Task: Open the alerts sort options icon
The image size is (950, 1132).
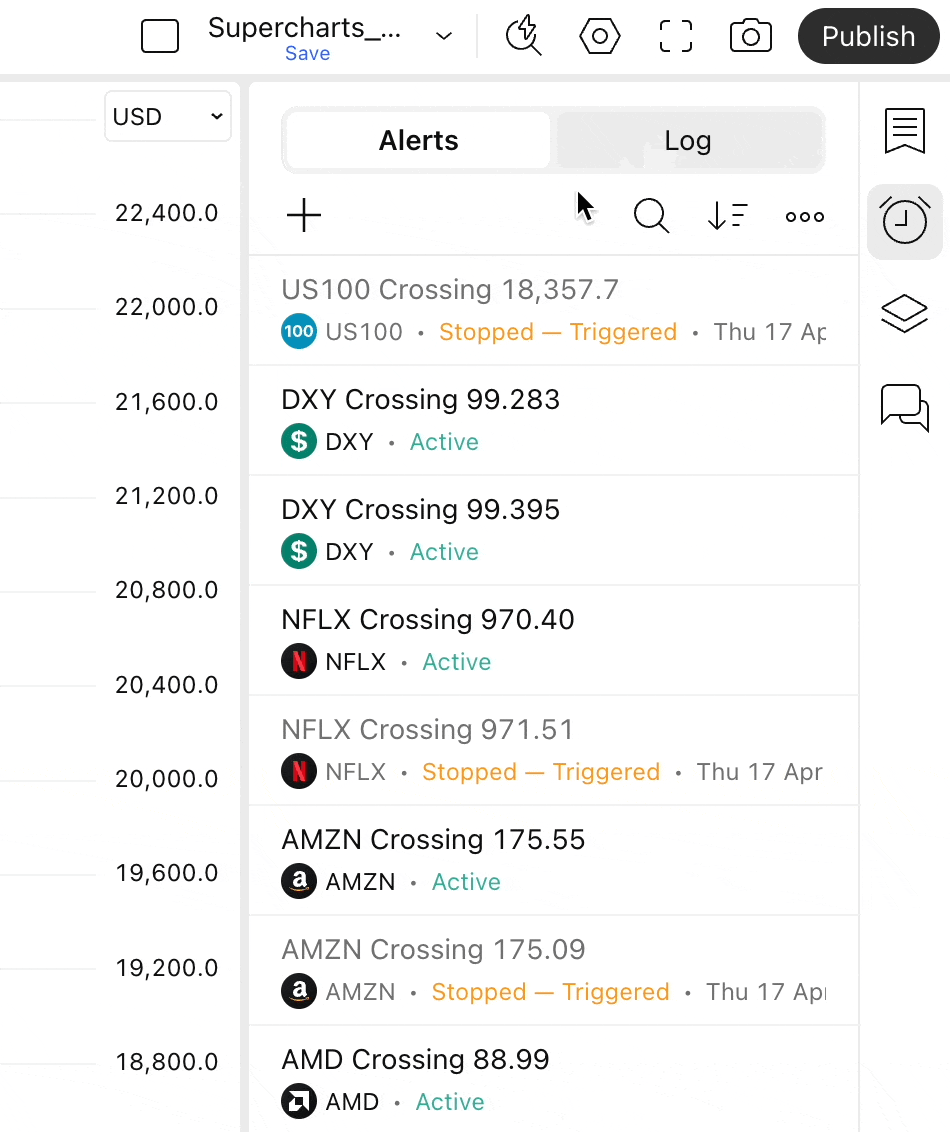Action: (727, 216)
